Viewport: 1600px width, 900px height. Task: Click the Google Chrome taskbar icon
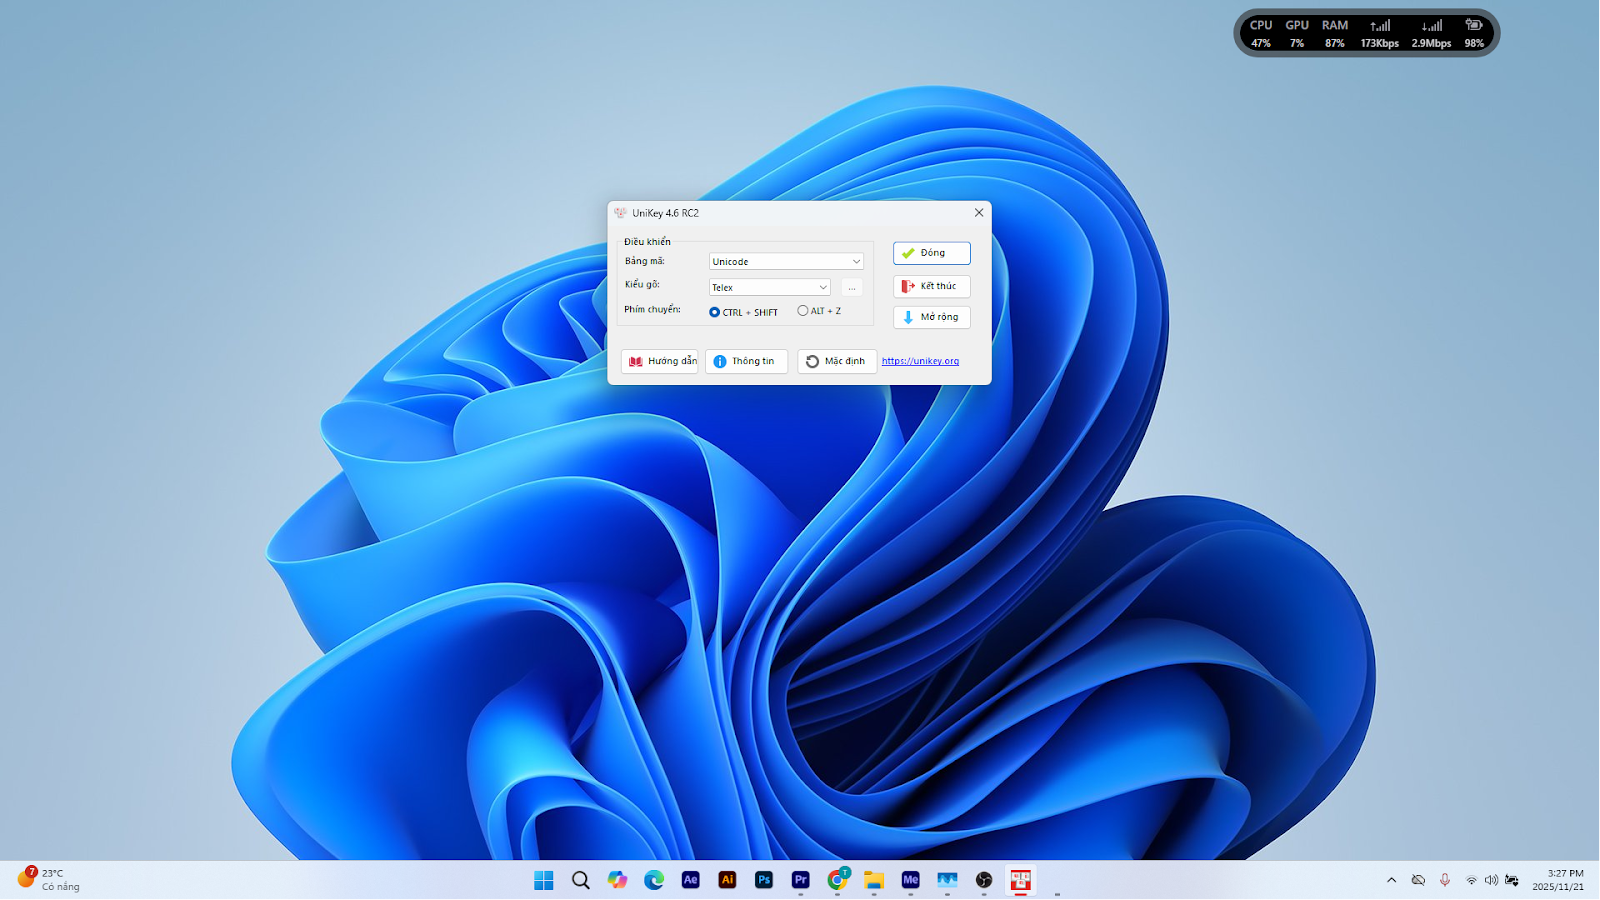click(x=837, y=880)
